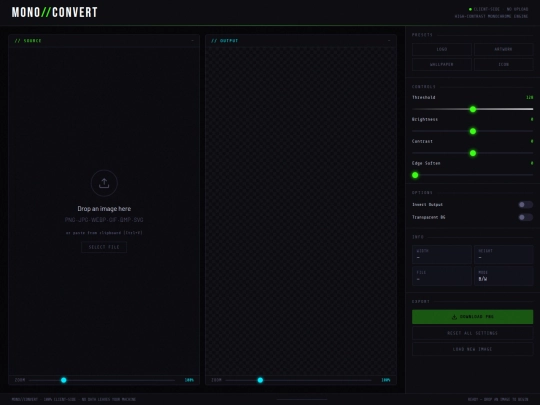Apply the Artwork preset

pyautogui.click(x=503, y=49)
